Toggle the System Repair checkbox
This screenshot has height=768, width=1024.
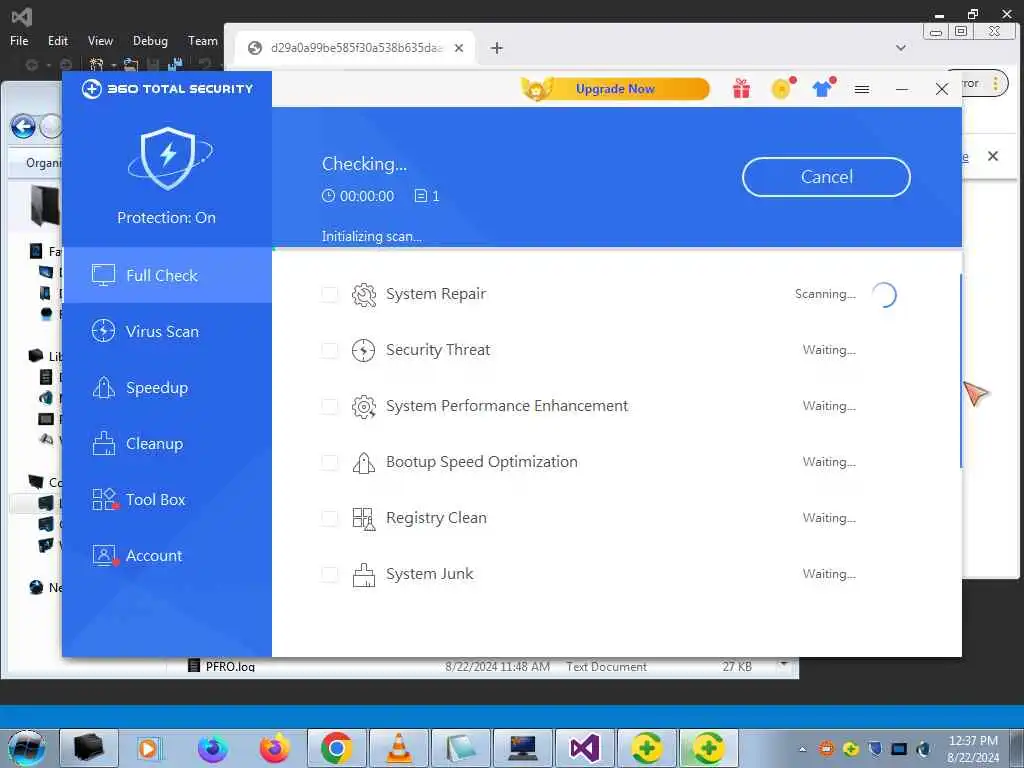[330, 295]
